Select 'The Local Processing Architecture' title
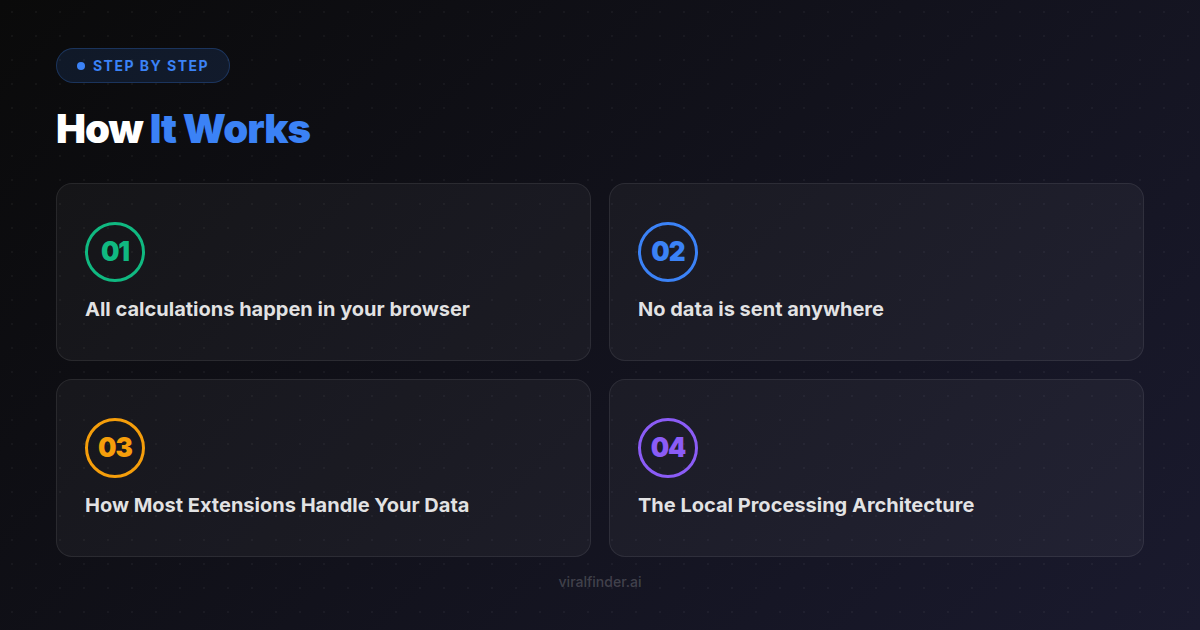The image size is (1200, 630). (x=806, y=505)
